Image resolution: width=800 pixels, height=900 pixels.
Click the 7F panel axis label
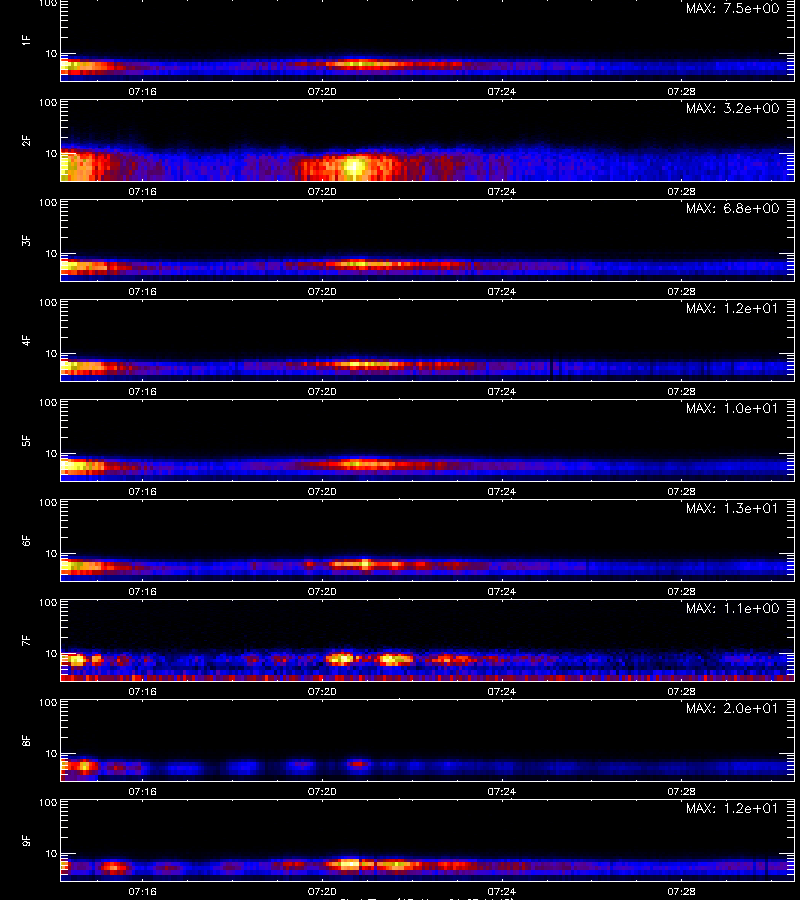point(25,640)
